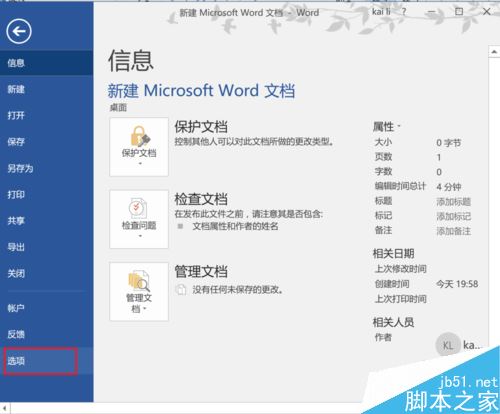Click the kai li account name in title bar
500x414 pixels.
pyautogui.click(x=381, y=12)
